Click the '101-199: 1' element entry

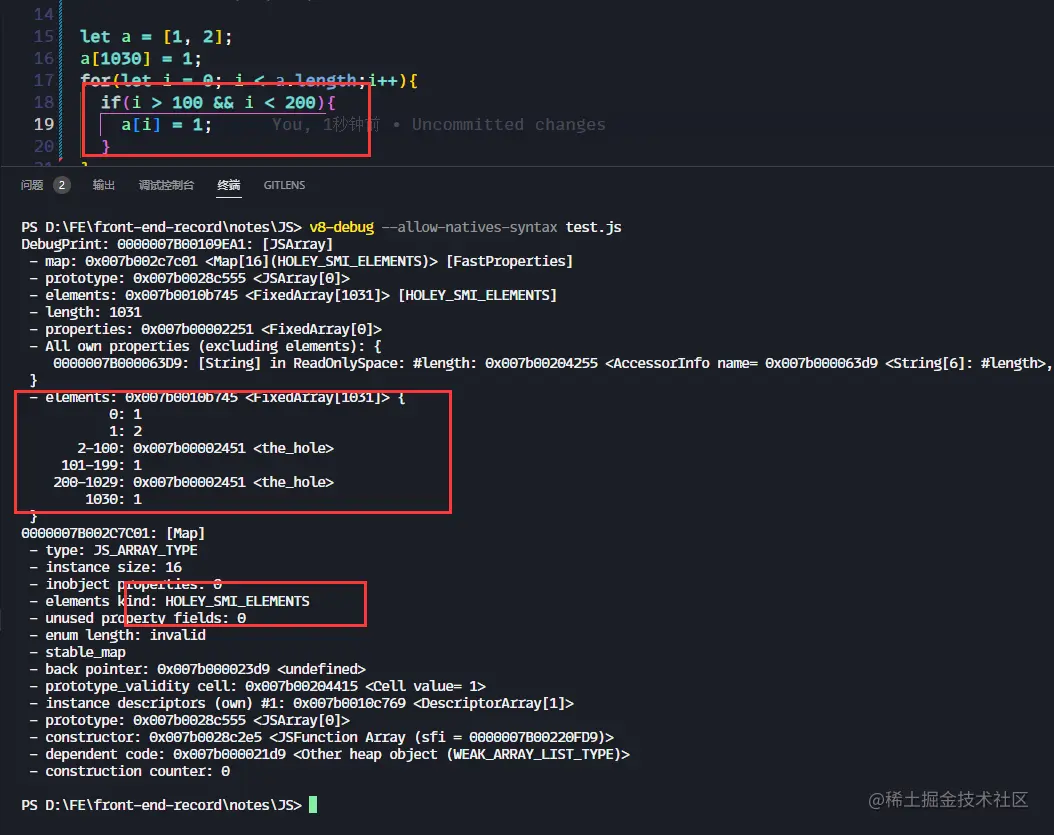pyautogui.click(x=101, y=465)
